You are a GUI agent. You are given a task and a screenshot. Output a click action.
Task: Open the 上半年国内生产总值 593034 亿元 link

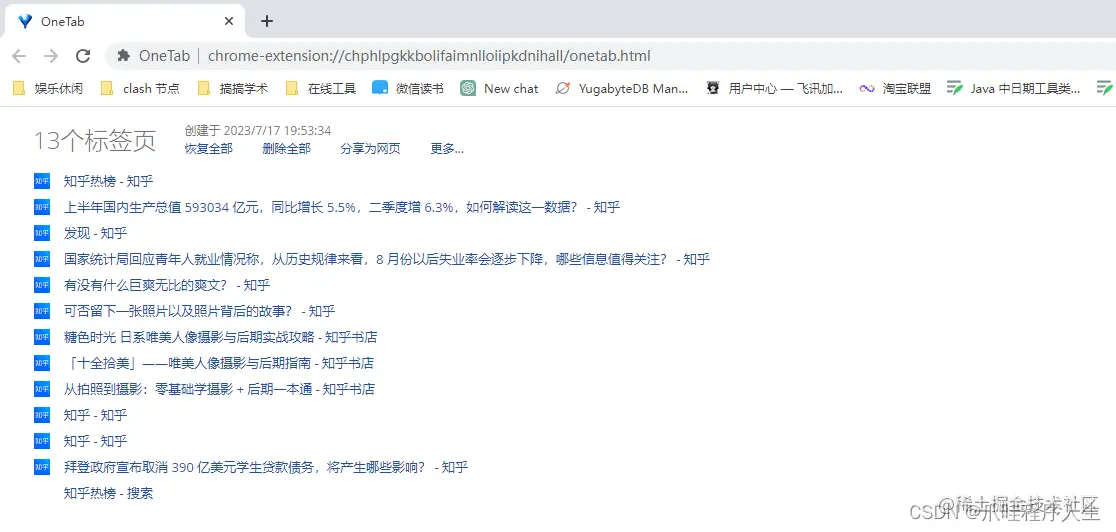[x=342, y=207]
